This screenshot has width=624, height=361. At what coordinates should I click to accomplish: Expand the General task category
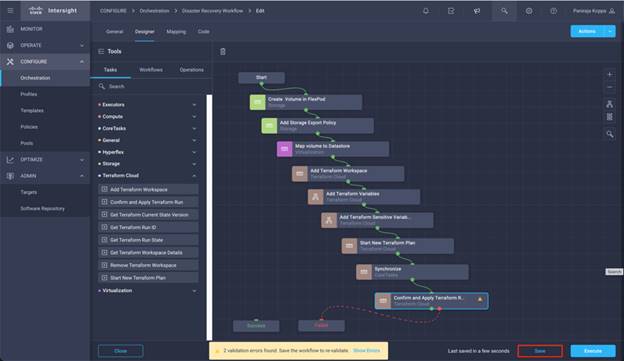click(194, 140)
